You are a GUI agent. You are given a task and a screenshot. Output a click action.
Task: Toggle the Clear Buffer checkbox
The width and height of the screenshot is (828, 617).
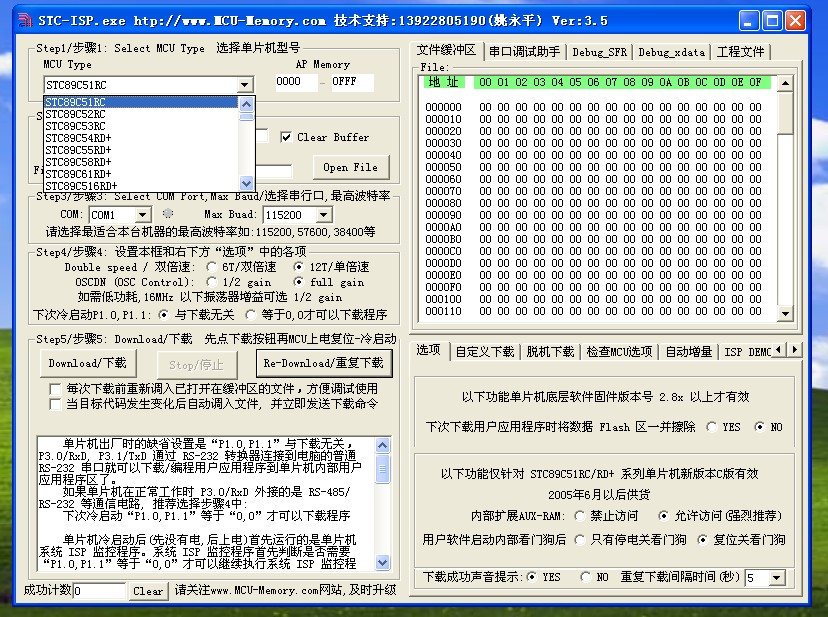(x=286, y=137)
